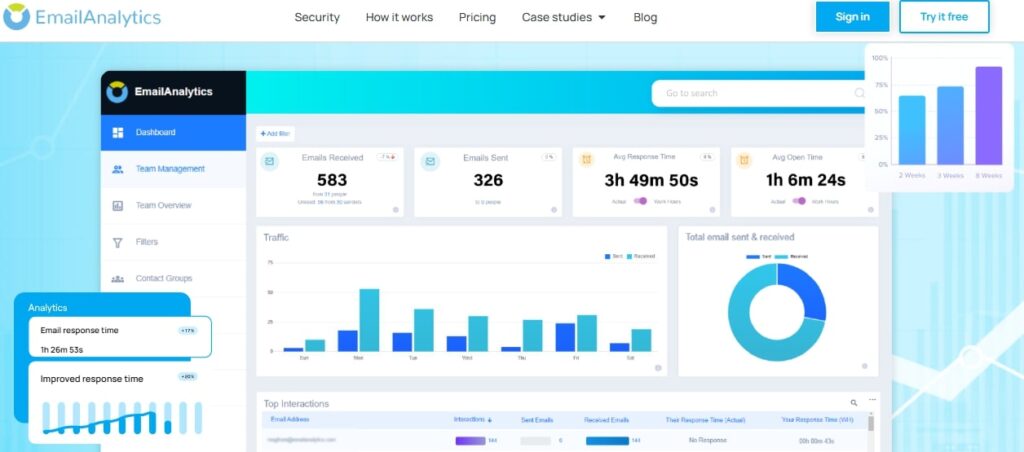The width and height of the screenshot is (1024, 452).
Task: Click the EmailAnalytics logo in the header
Action: [82, 17]
